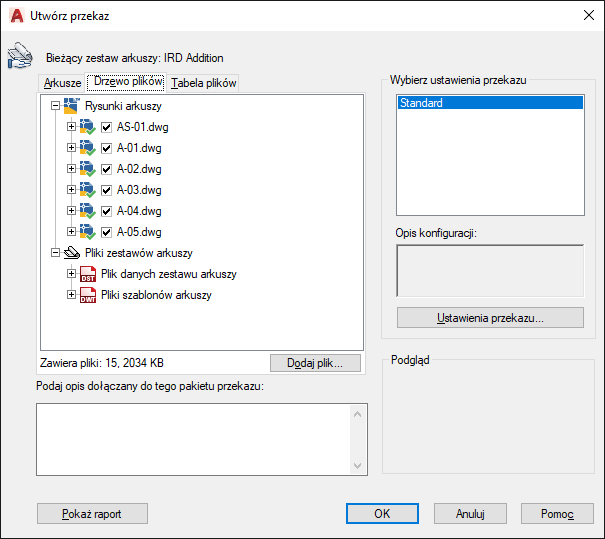Open the Tabela plików tab
The height and width of the screenshot is (539, 605).
coord(203,83)
